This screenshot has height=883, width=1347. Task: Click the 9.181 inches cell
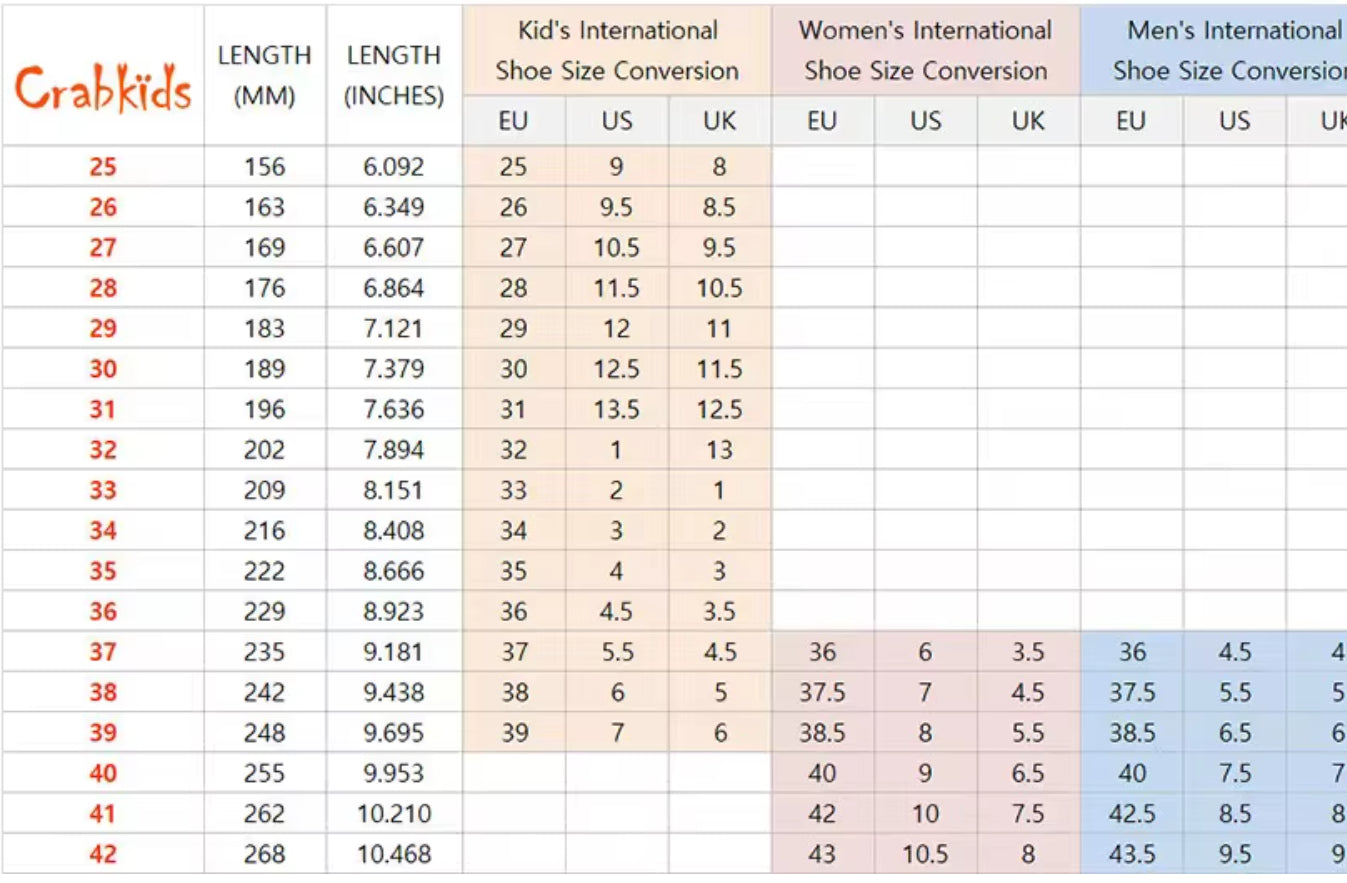pos(394,652)
